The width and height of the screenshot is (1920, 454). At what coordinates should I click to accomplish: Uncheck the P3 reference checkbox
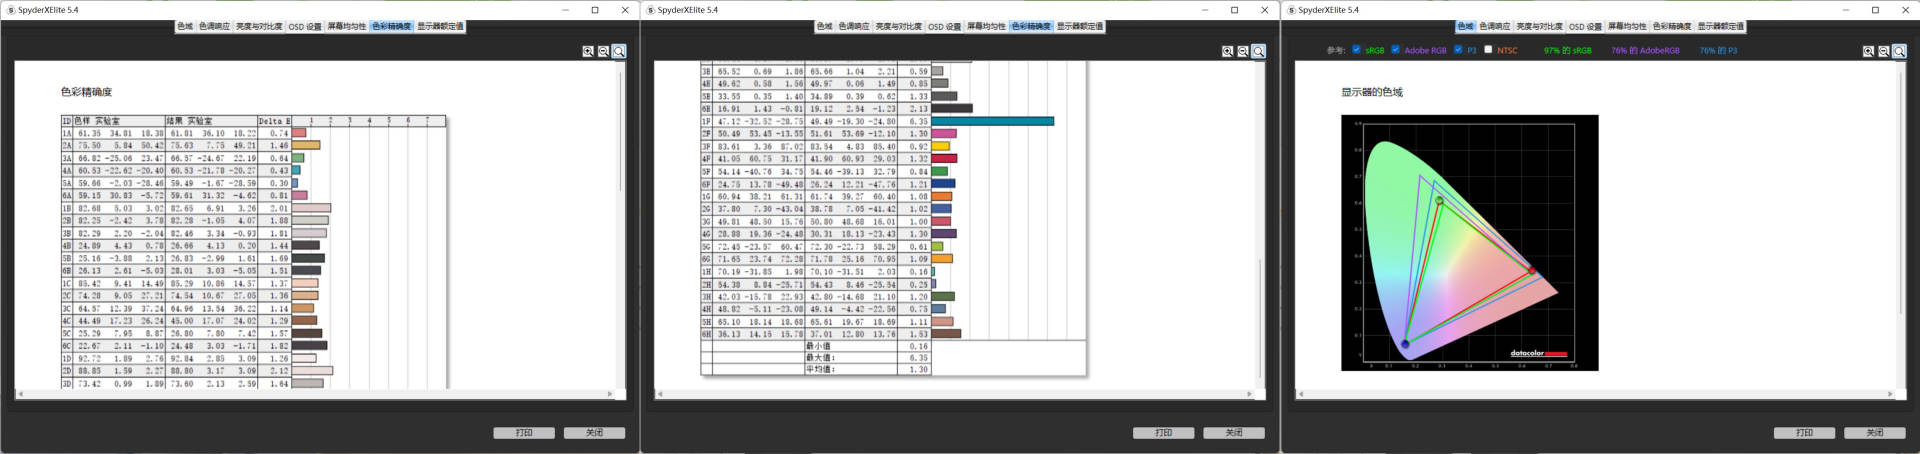click(x=1458, y=49)
